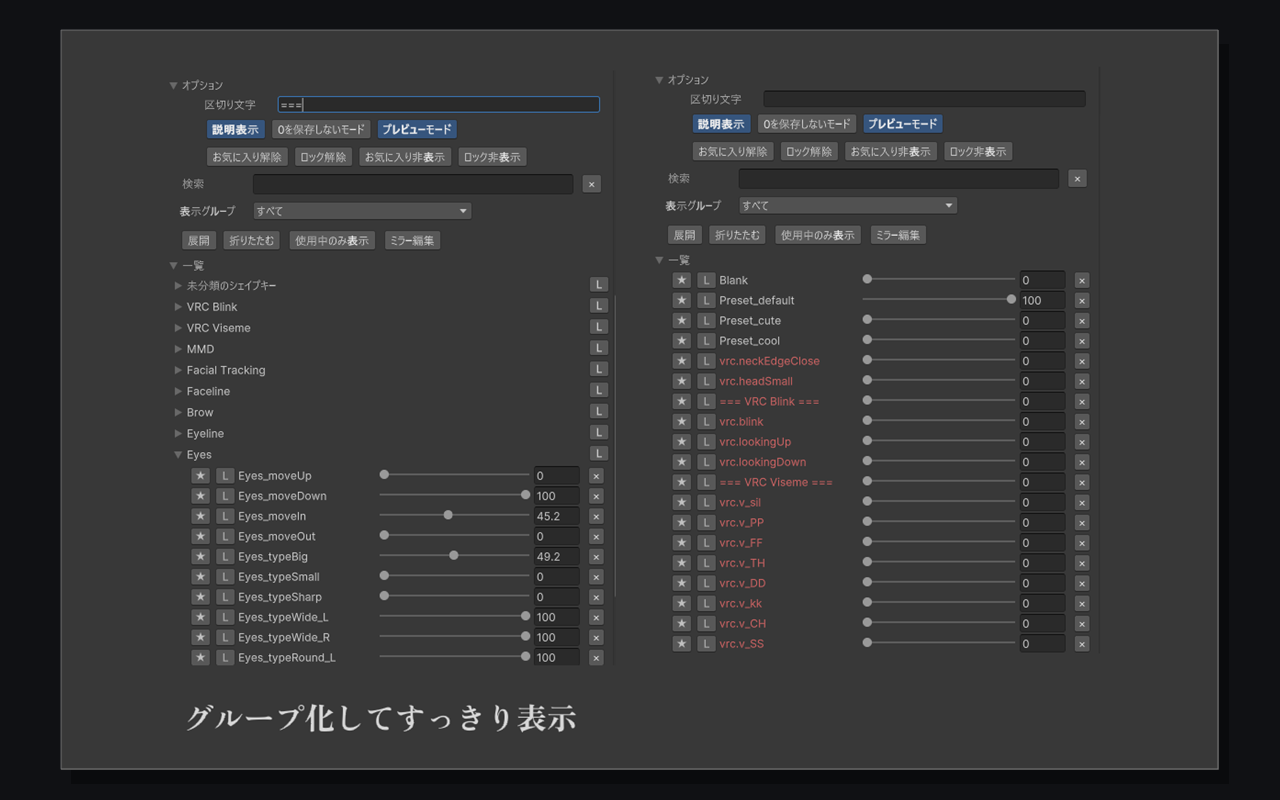Open the 表示グループ dropdown in the left panel
1280x800 pixels.
(362, 211)
